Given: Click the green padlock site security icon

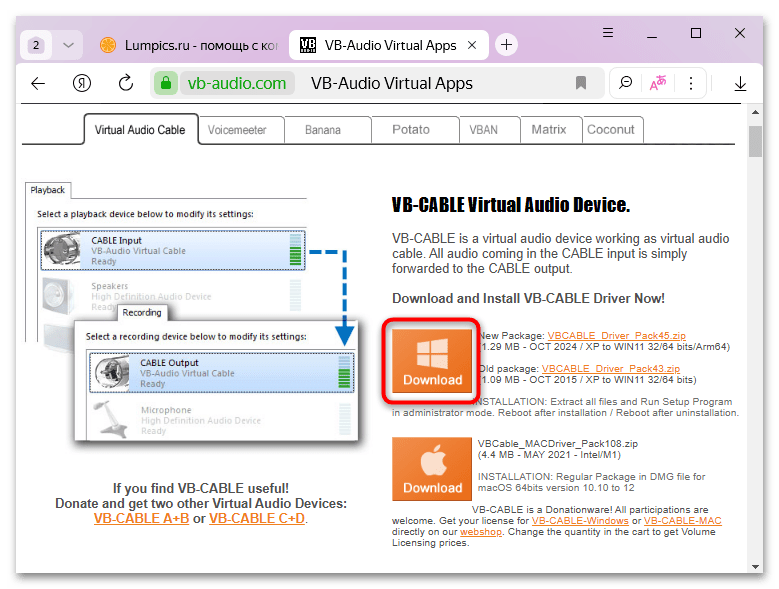Looking at the screenshot, I should (x=166, y=83).
